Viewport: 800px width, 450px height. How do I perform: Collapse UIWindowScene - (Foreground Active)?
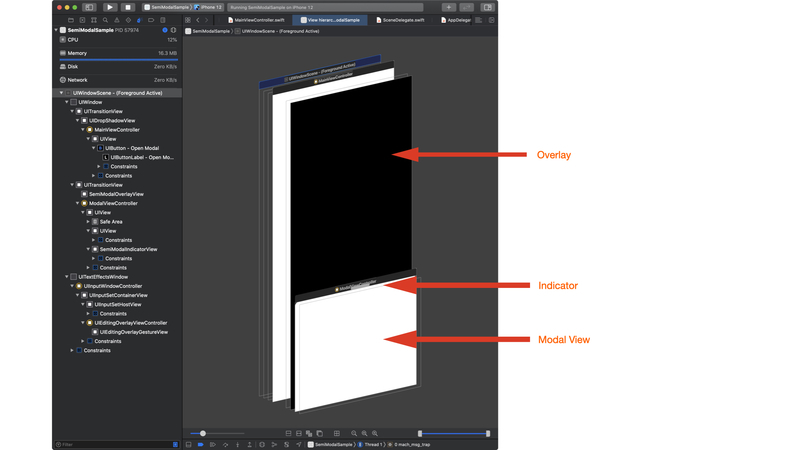pos(61,93)
